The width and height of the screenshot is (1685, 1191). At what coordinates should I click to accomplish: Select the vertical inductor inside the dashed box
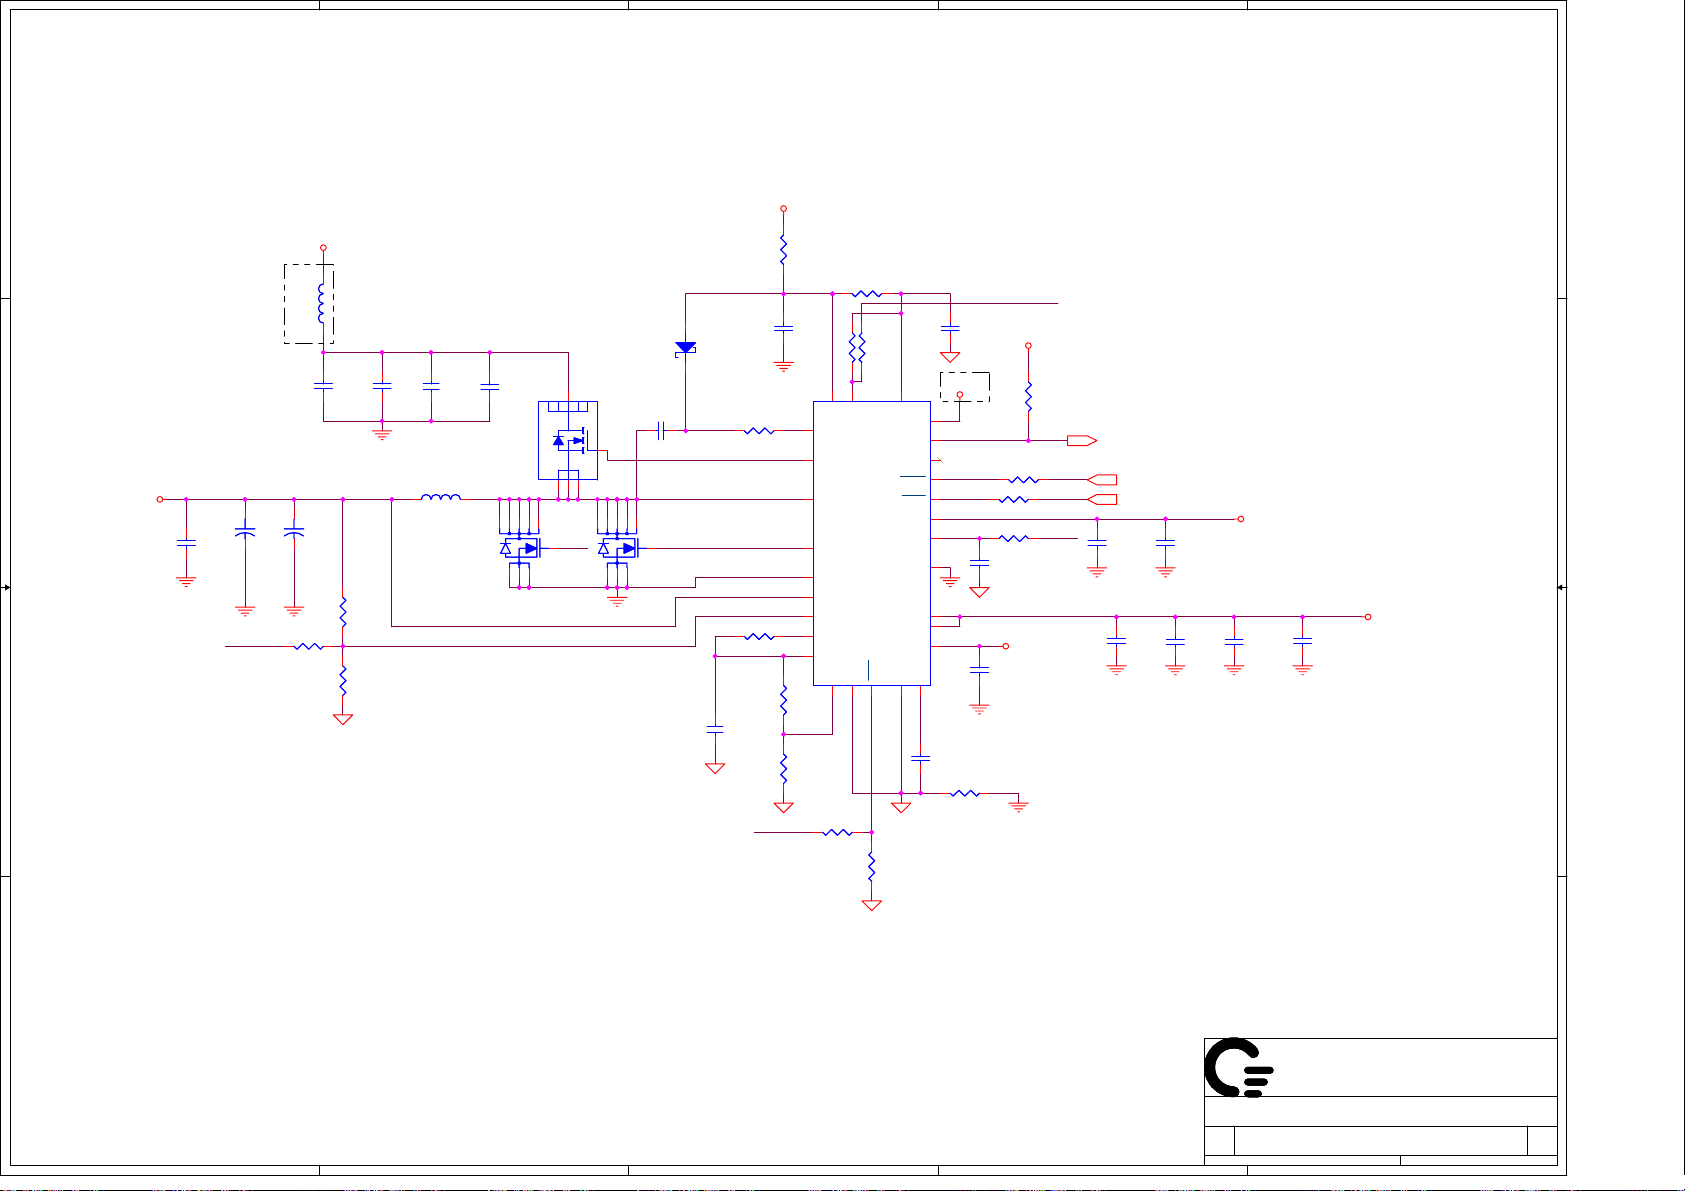pos(322,305)
